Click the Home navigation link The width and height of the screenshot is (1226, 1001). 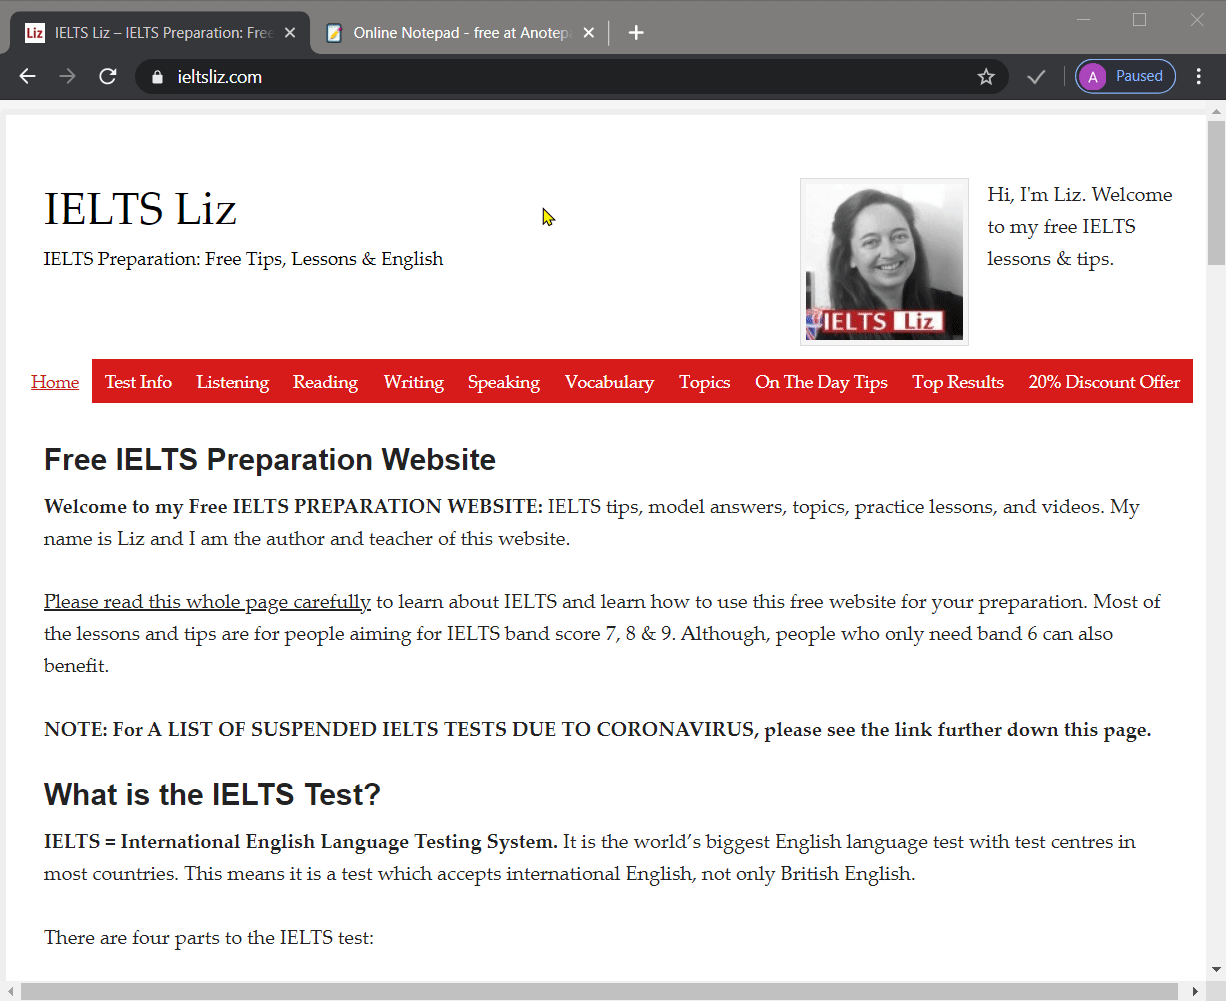[55, 382]
